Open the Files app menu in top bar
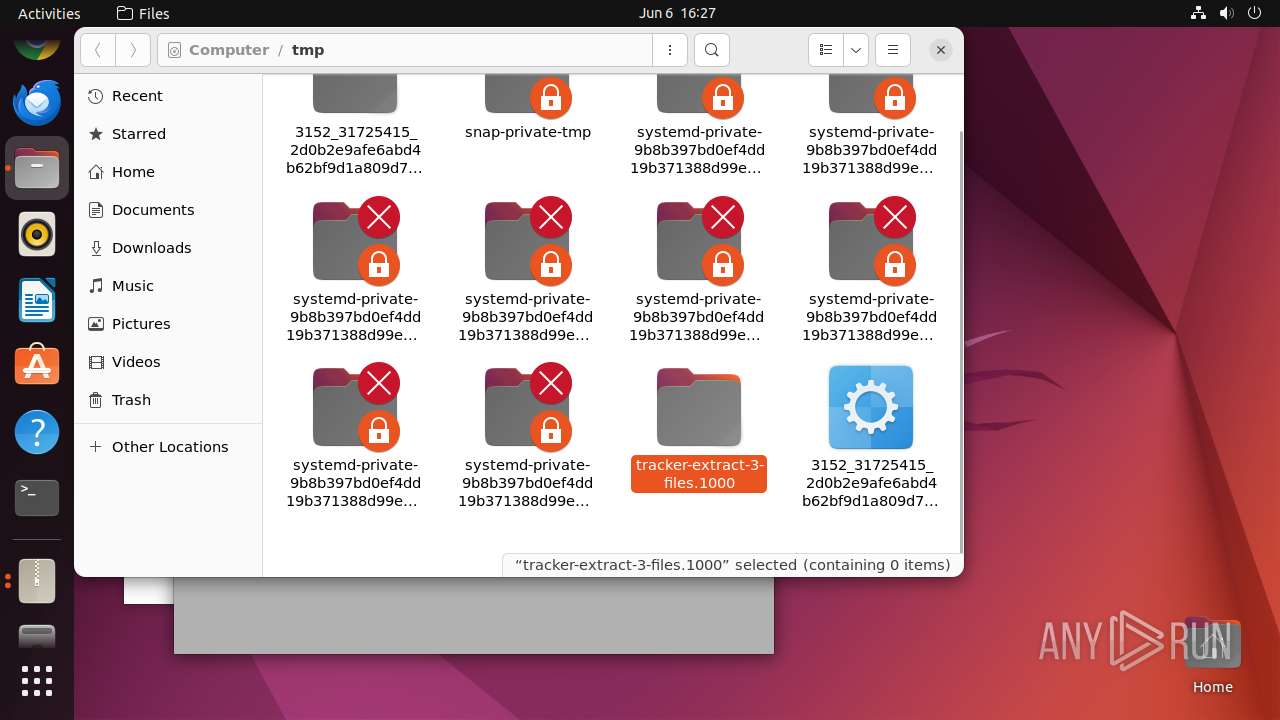Screen dimensions: 1280x720 (143, 13)
